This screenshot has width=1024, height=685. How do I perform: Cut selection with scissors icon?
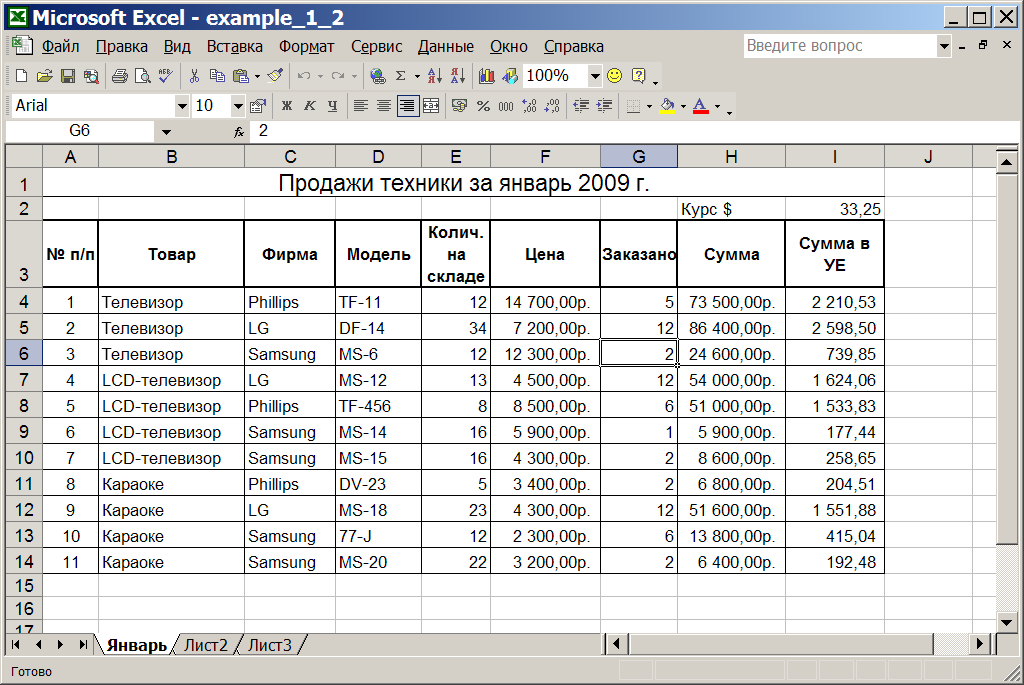pyautogui.click(x=194, y=76)
